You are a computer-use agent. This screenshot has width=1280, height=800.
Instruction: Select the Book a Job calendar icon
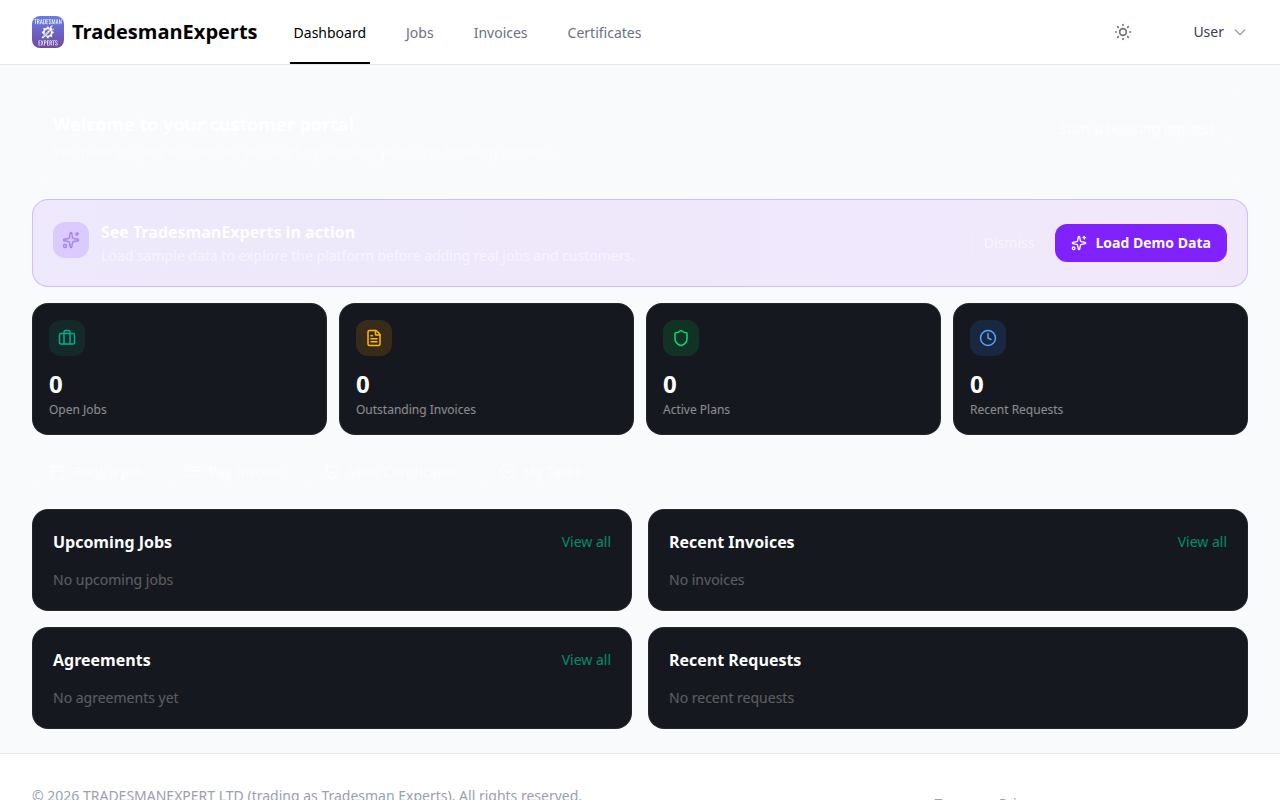click(58, 471)
